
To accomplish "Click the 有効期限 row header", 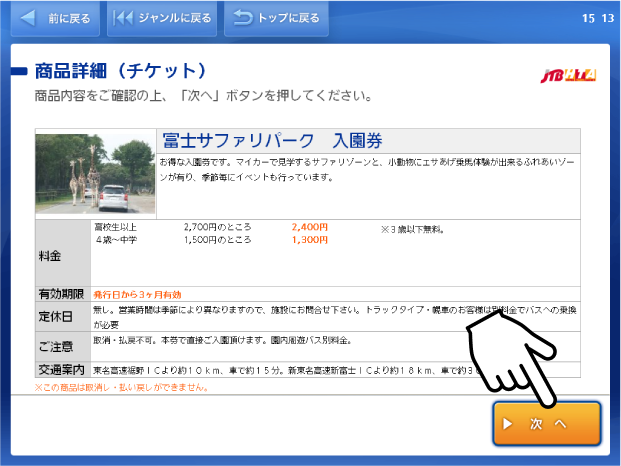I will tap(63, 294).
